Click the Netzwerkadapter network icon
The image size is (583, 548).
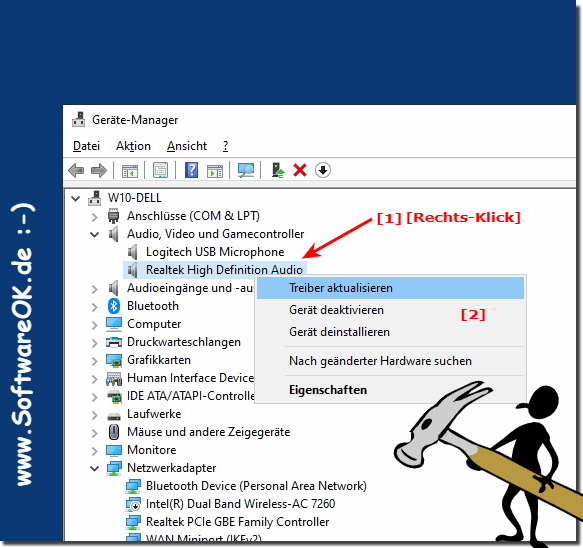[x=114, y=468]
